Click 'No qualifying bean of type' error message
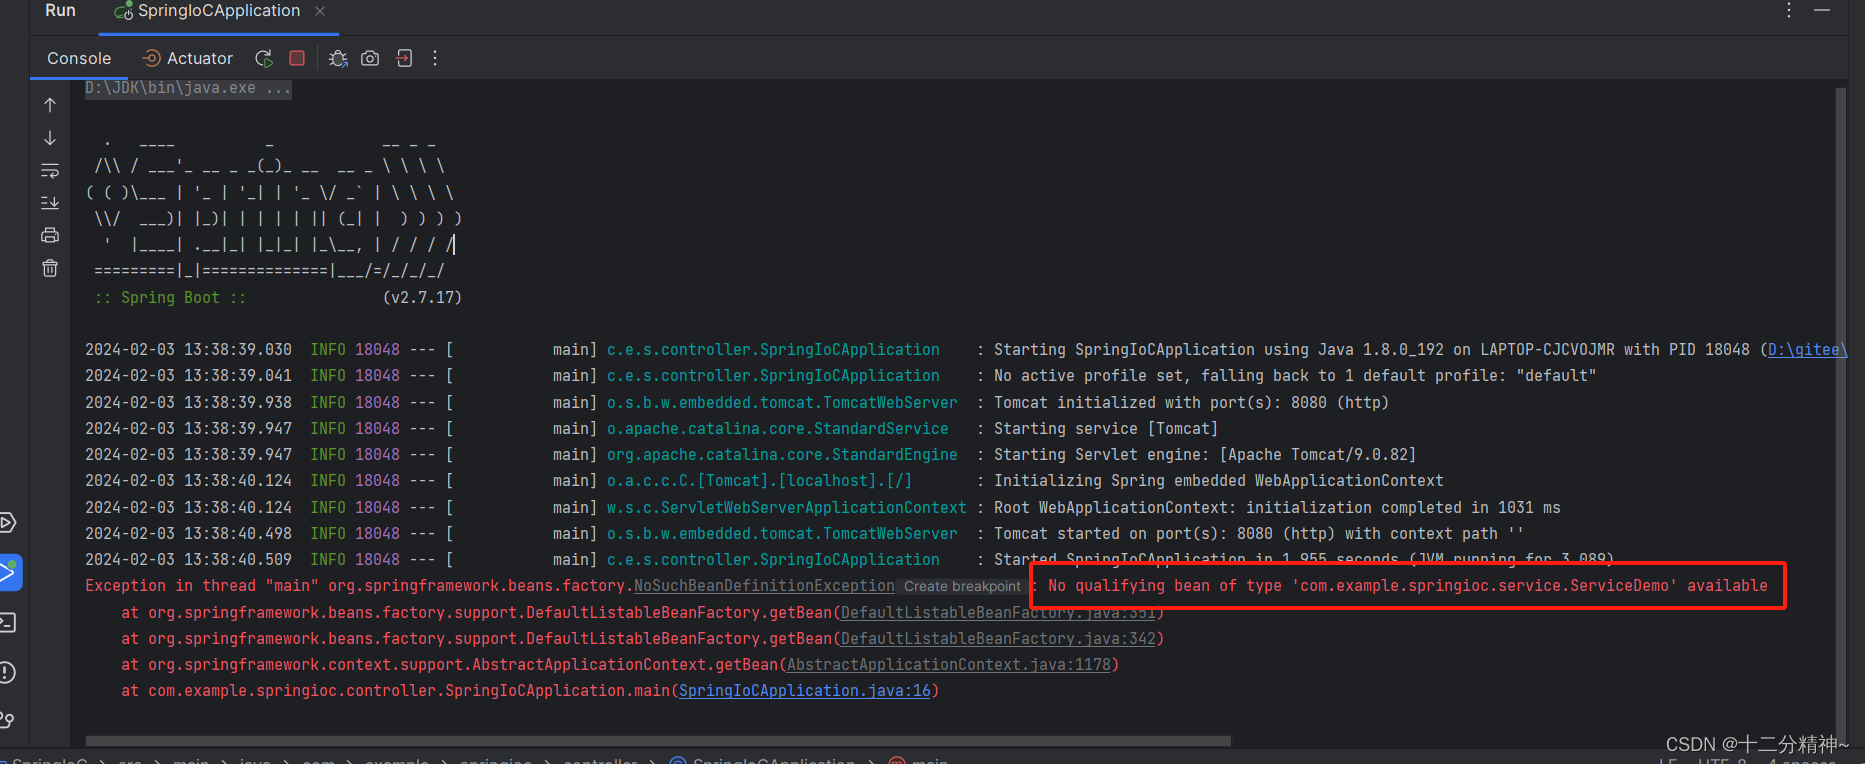Screen dimensions: 1865x764 tap(1408, 585)
